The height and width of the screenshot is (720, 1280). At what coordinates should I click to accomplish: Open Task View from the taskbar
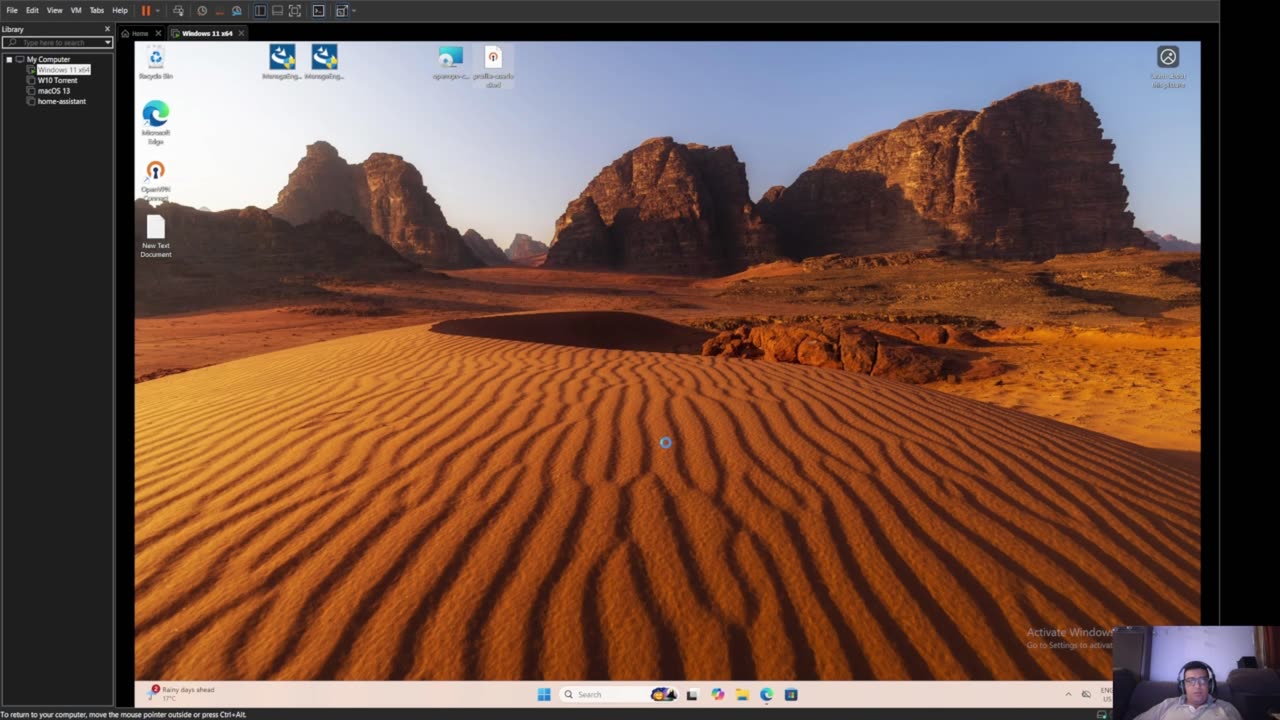(692, 694)
